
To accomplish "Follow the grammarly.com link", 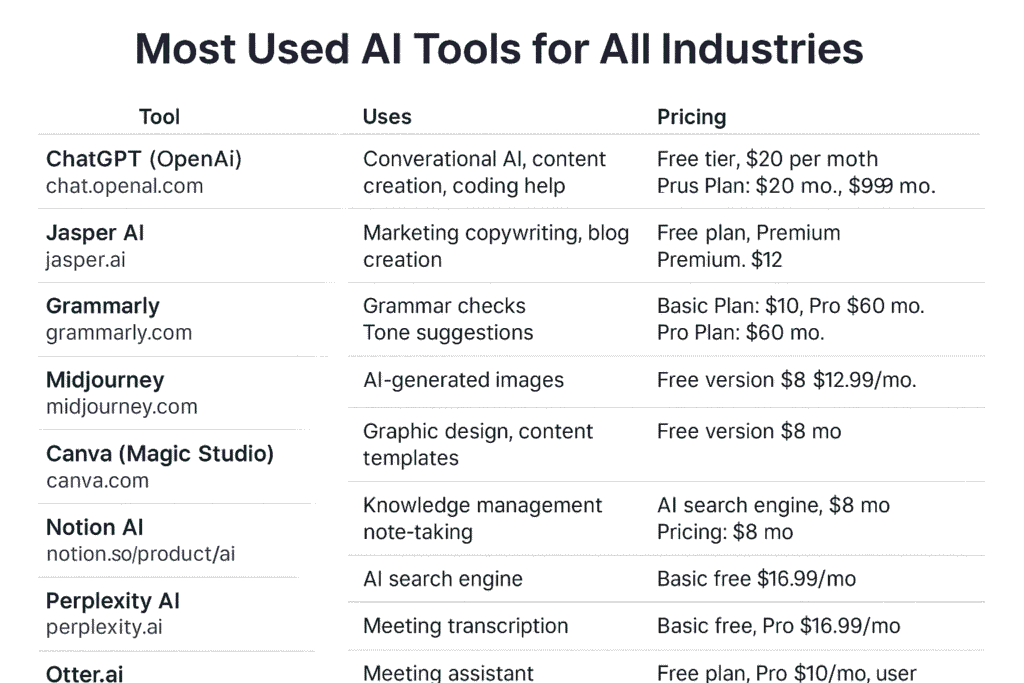I will [x=119, y=333].
